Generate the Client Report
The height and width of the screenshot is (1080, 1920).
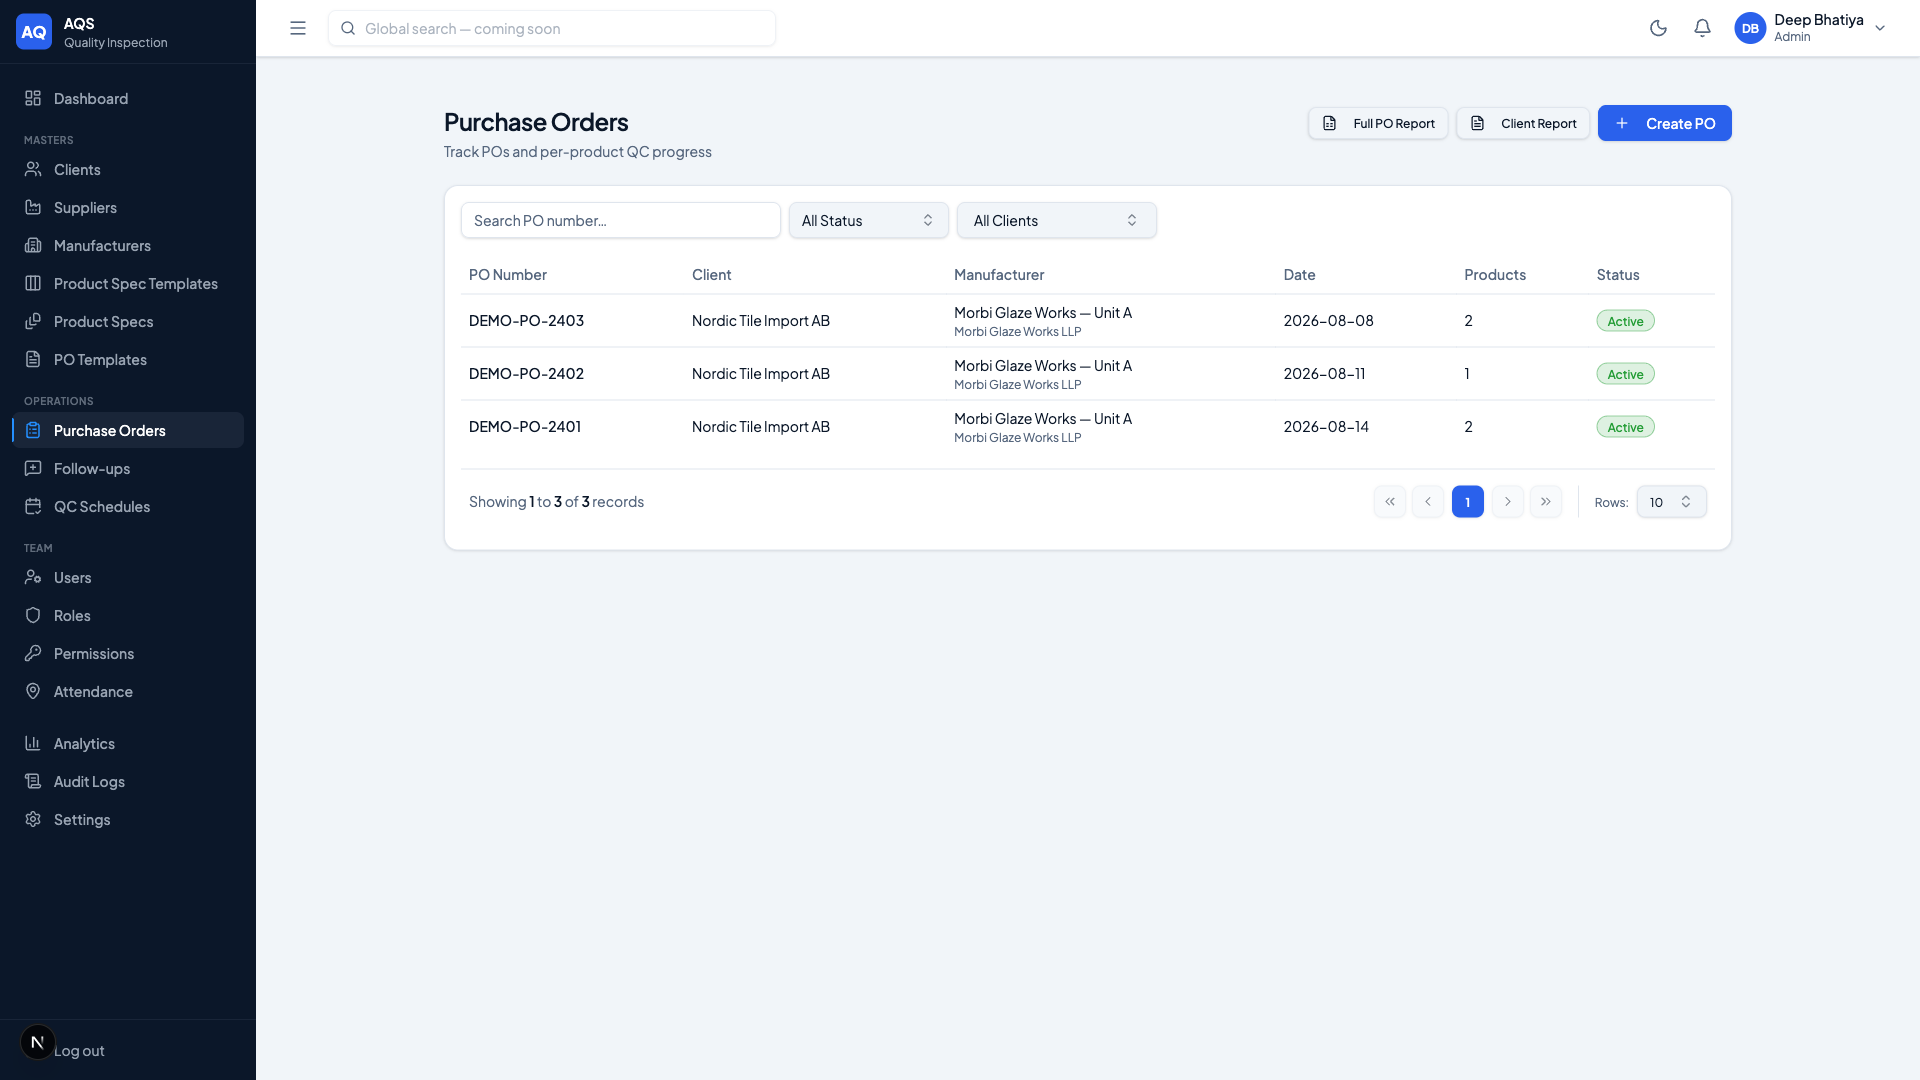tap(1523, 123)
